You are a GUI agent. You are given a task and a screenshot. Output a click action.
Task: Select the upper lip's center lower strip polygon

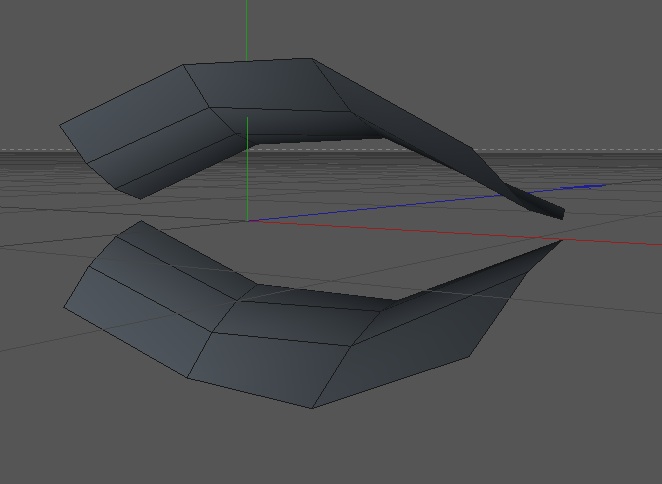tap(304, 123)
